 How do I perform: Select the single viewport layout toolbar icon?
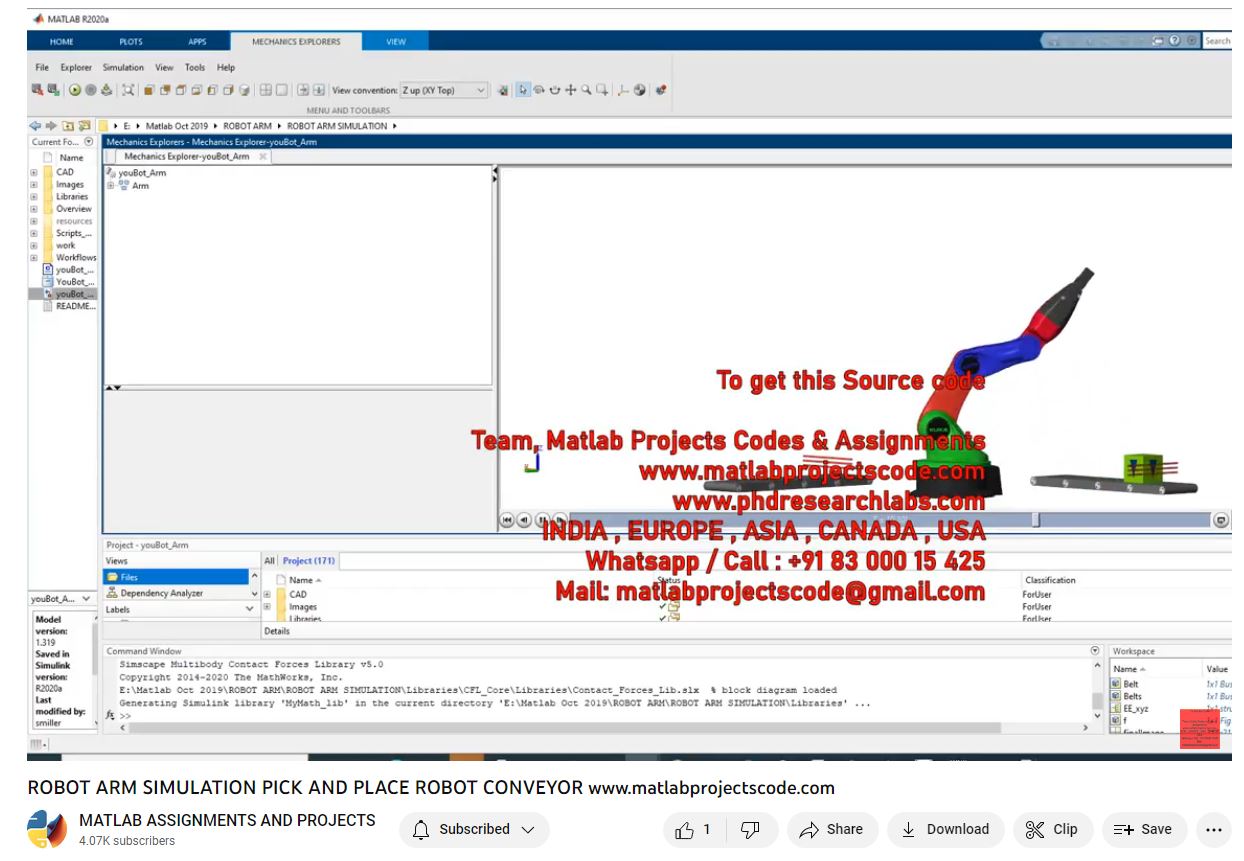[x=282, y=90]
